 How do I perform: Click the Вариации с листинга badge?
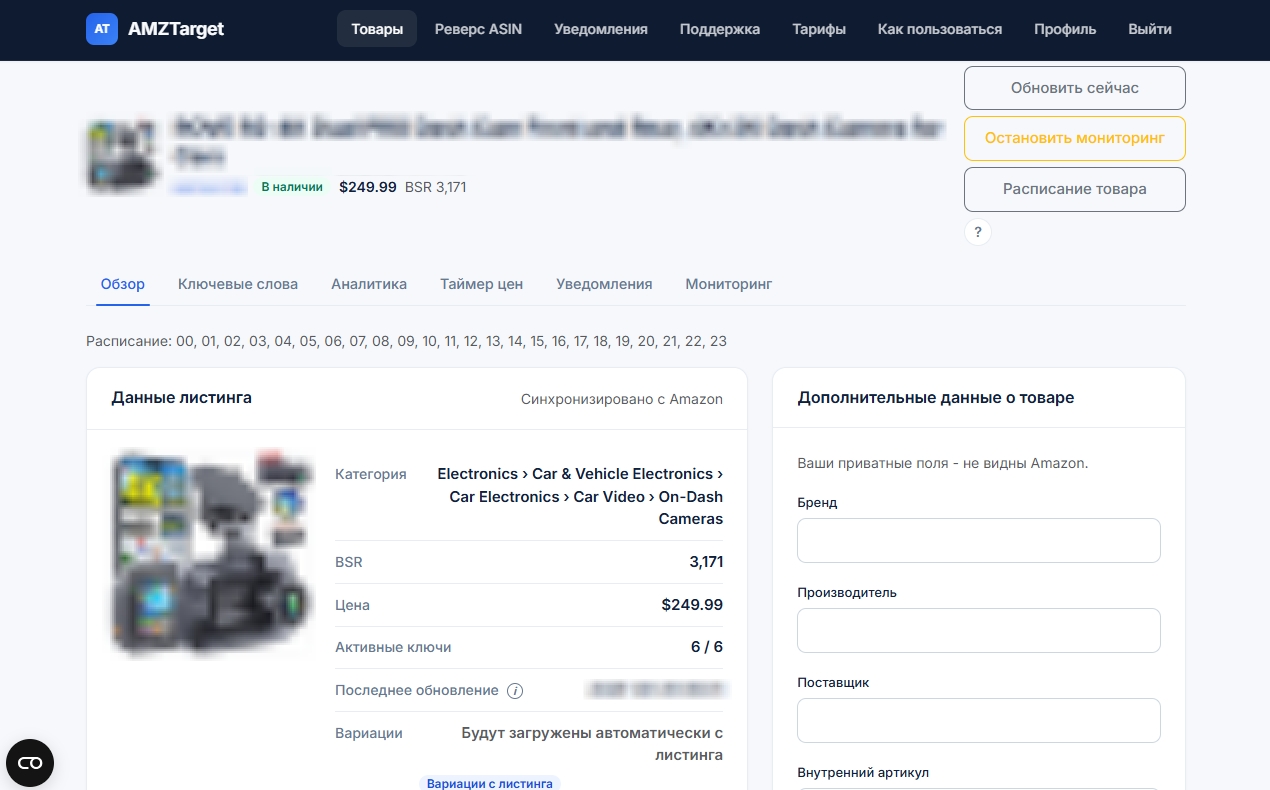pos(490,783)
